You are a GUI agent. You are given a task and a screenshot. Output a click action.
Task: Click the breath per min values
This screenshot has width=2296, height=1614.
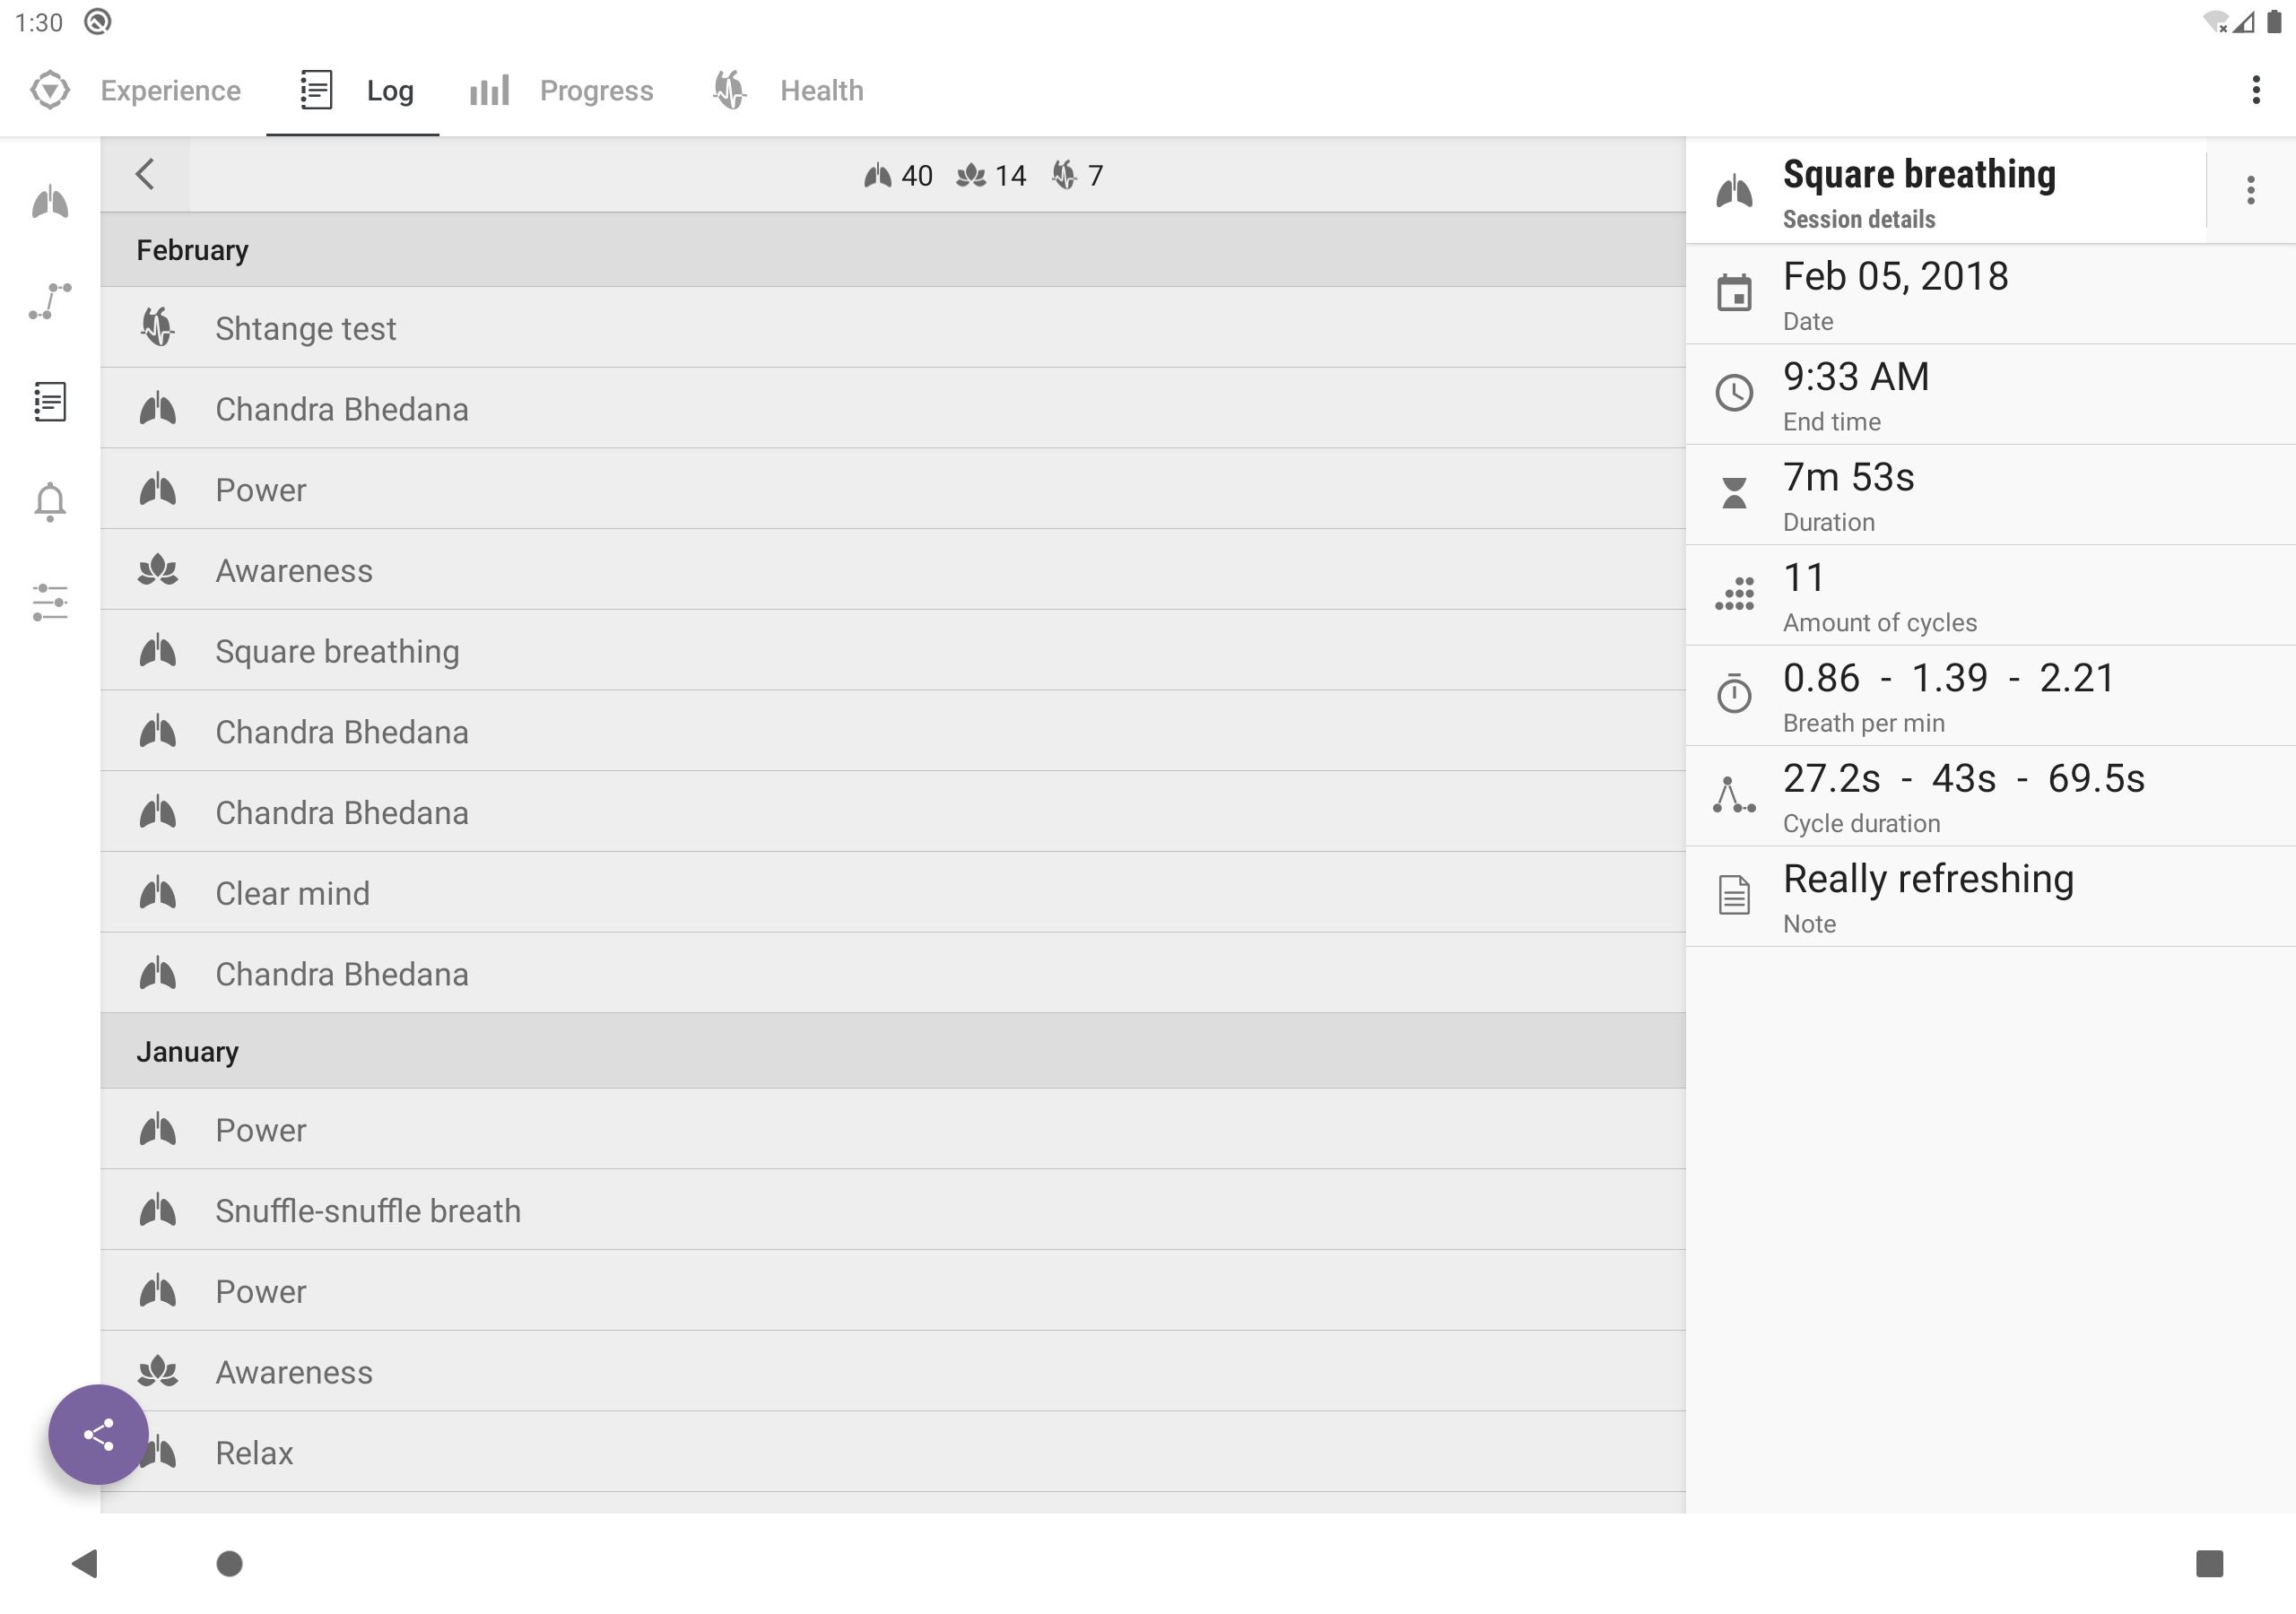1948,678
